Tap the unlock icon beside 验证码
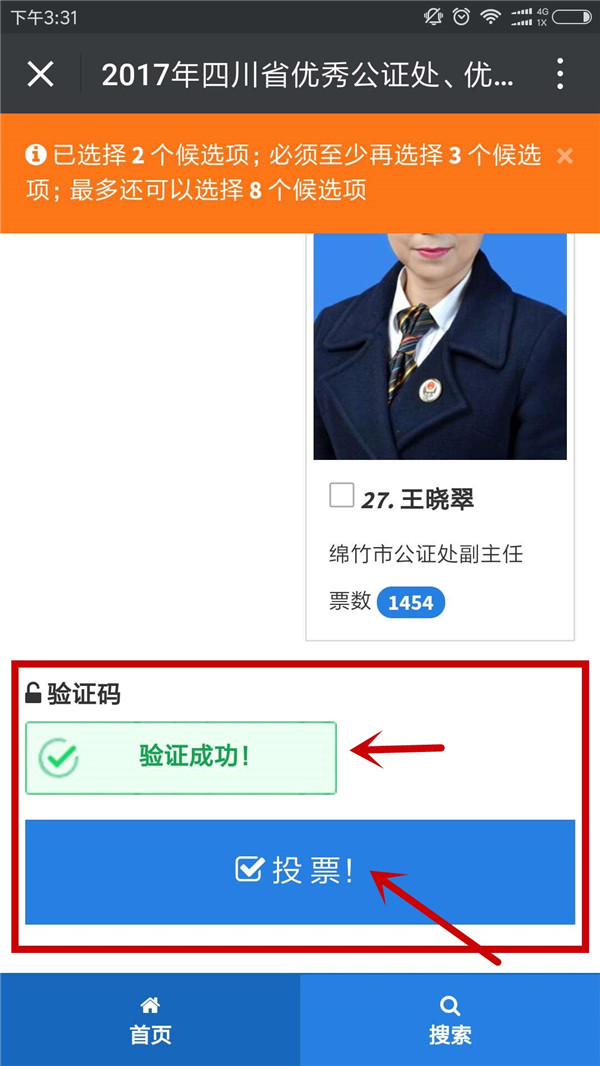This screenshot has height=1066, width=600. [x=33, y=693]
